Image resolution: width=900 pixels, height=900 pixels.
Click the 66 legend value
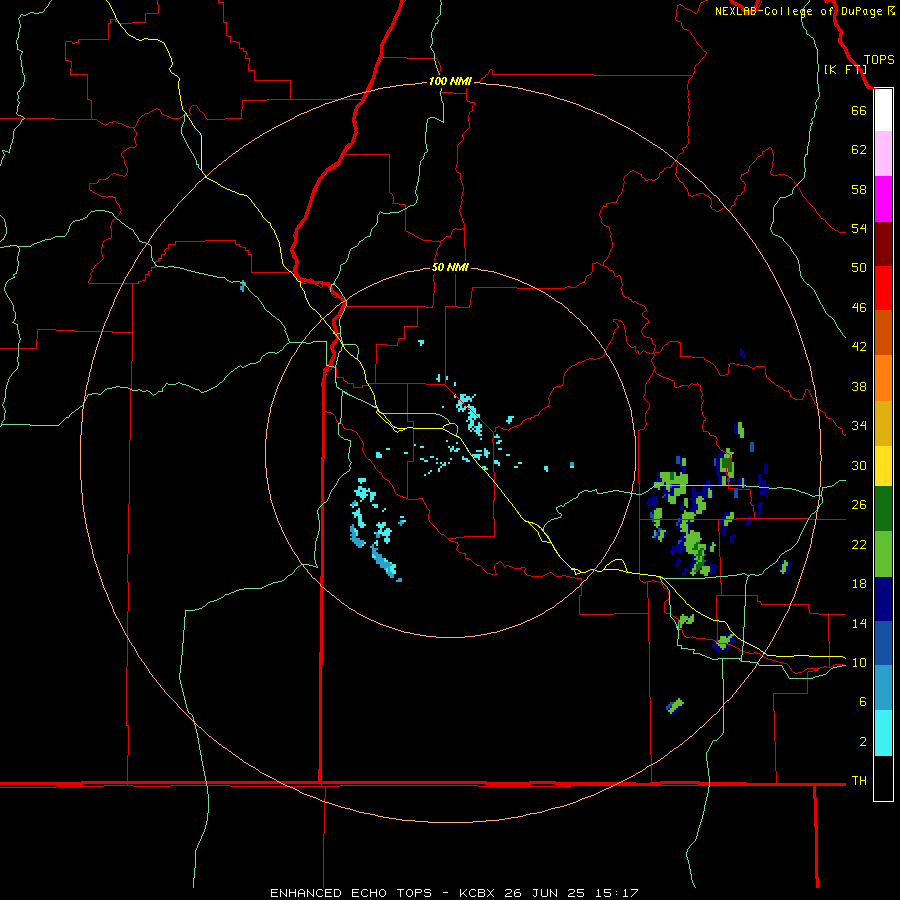tap(859, 110)
